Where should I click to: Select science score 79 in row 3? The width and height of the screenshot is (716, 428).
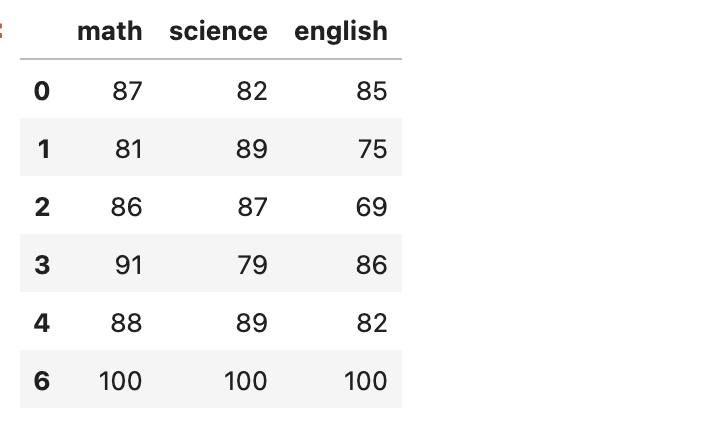(x=252, y=265)
